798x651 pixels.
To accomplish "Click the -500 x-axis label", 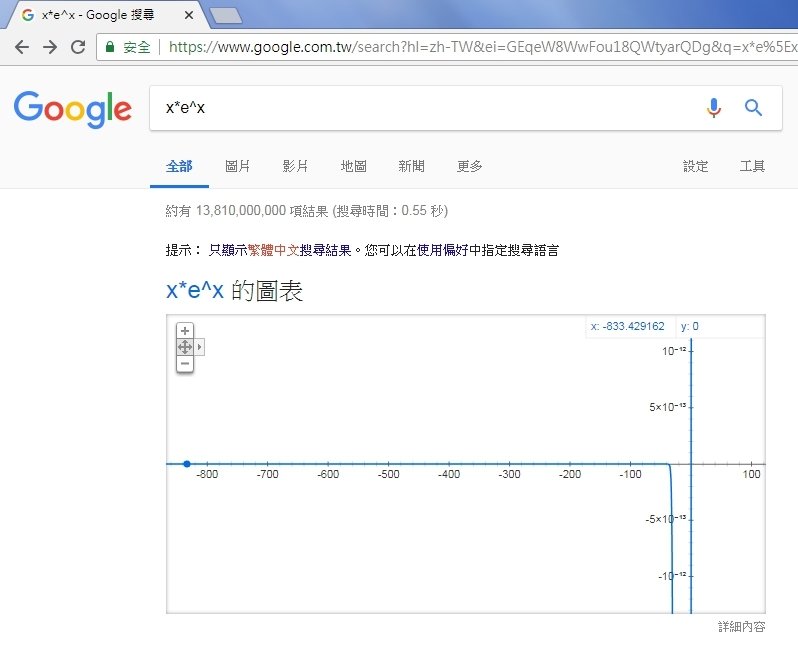I will (388, 474).
